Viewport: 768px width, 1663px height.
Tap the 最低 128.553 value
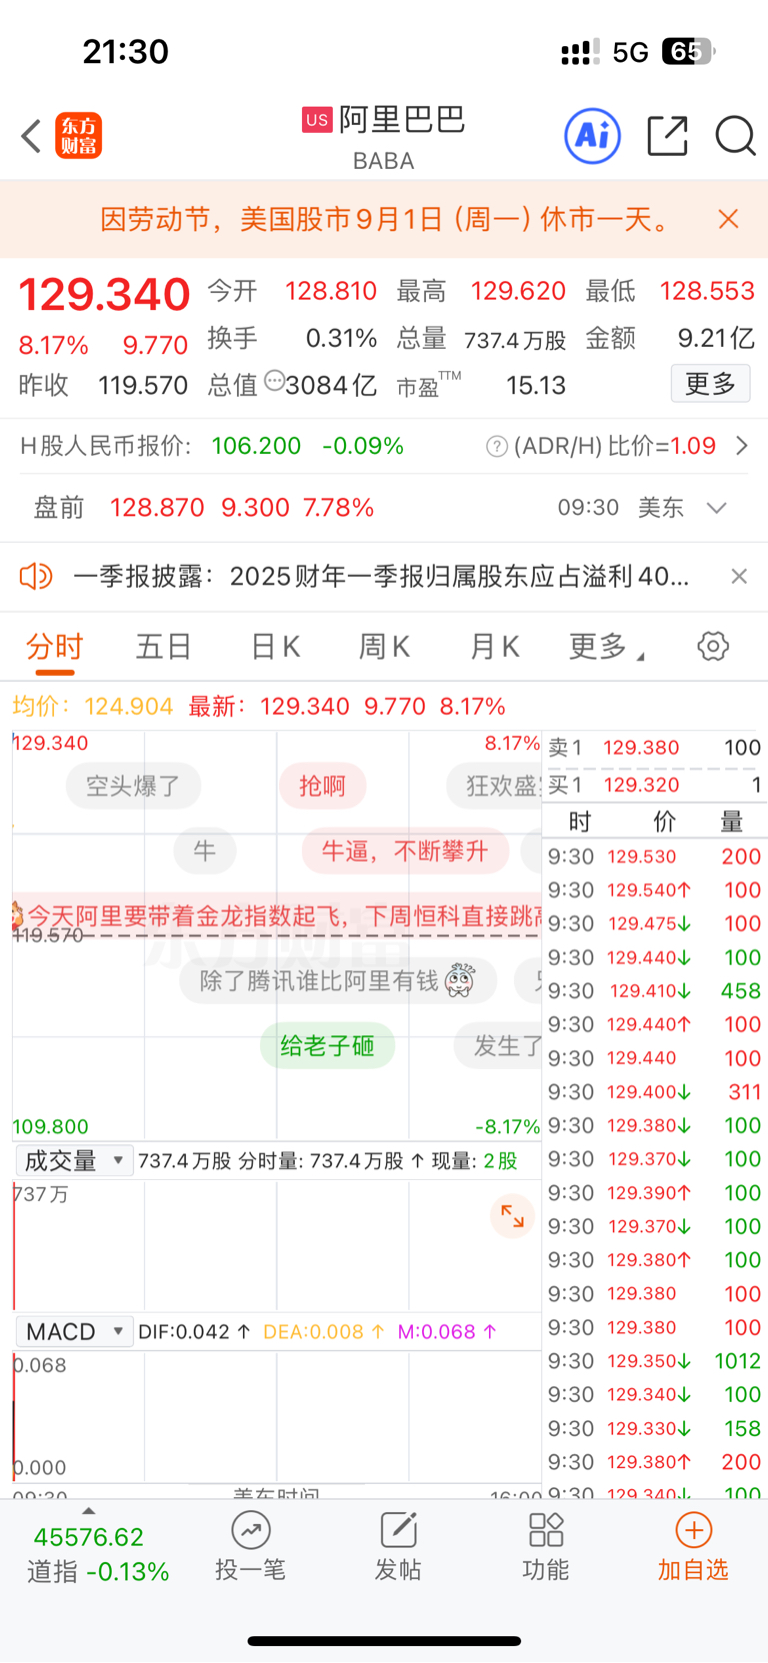point(707,291)
